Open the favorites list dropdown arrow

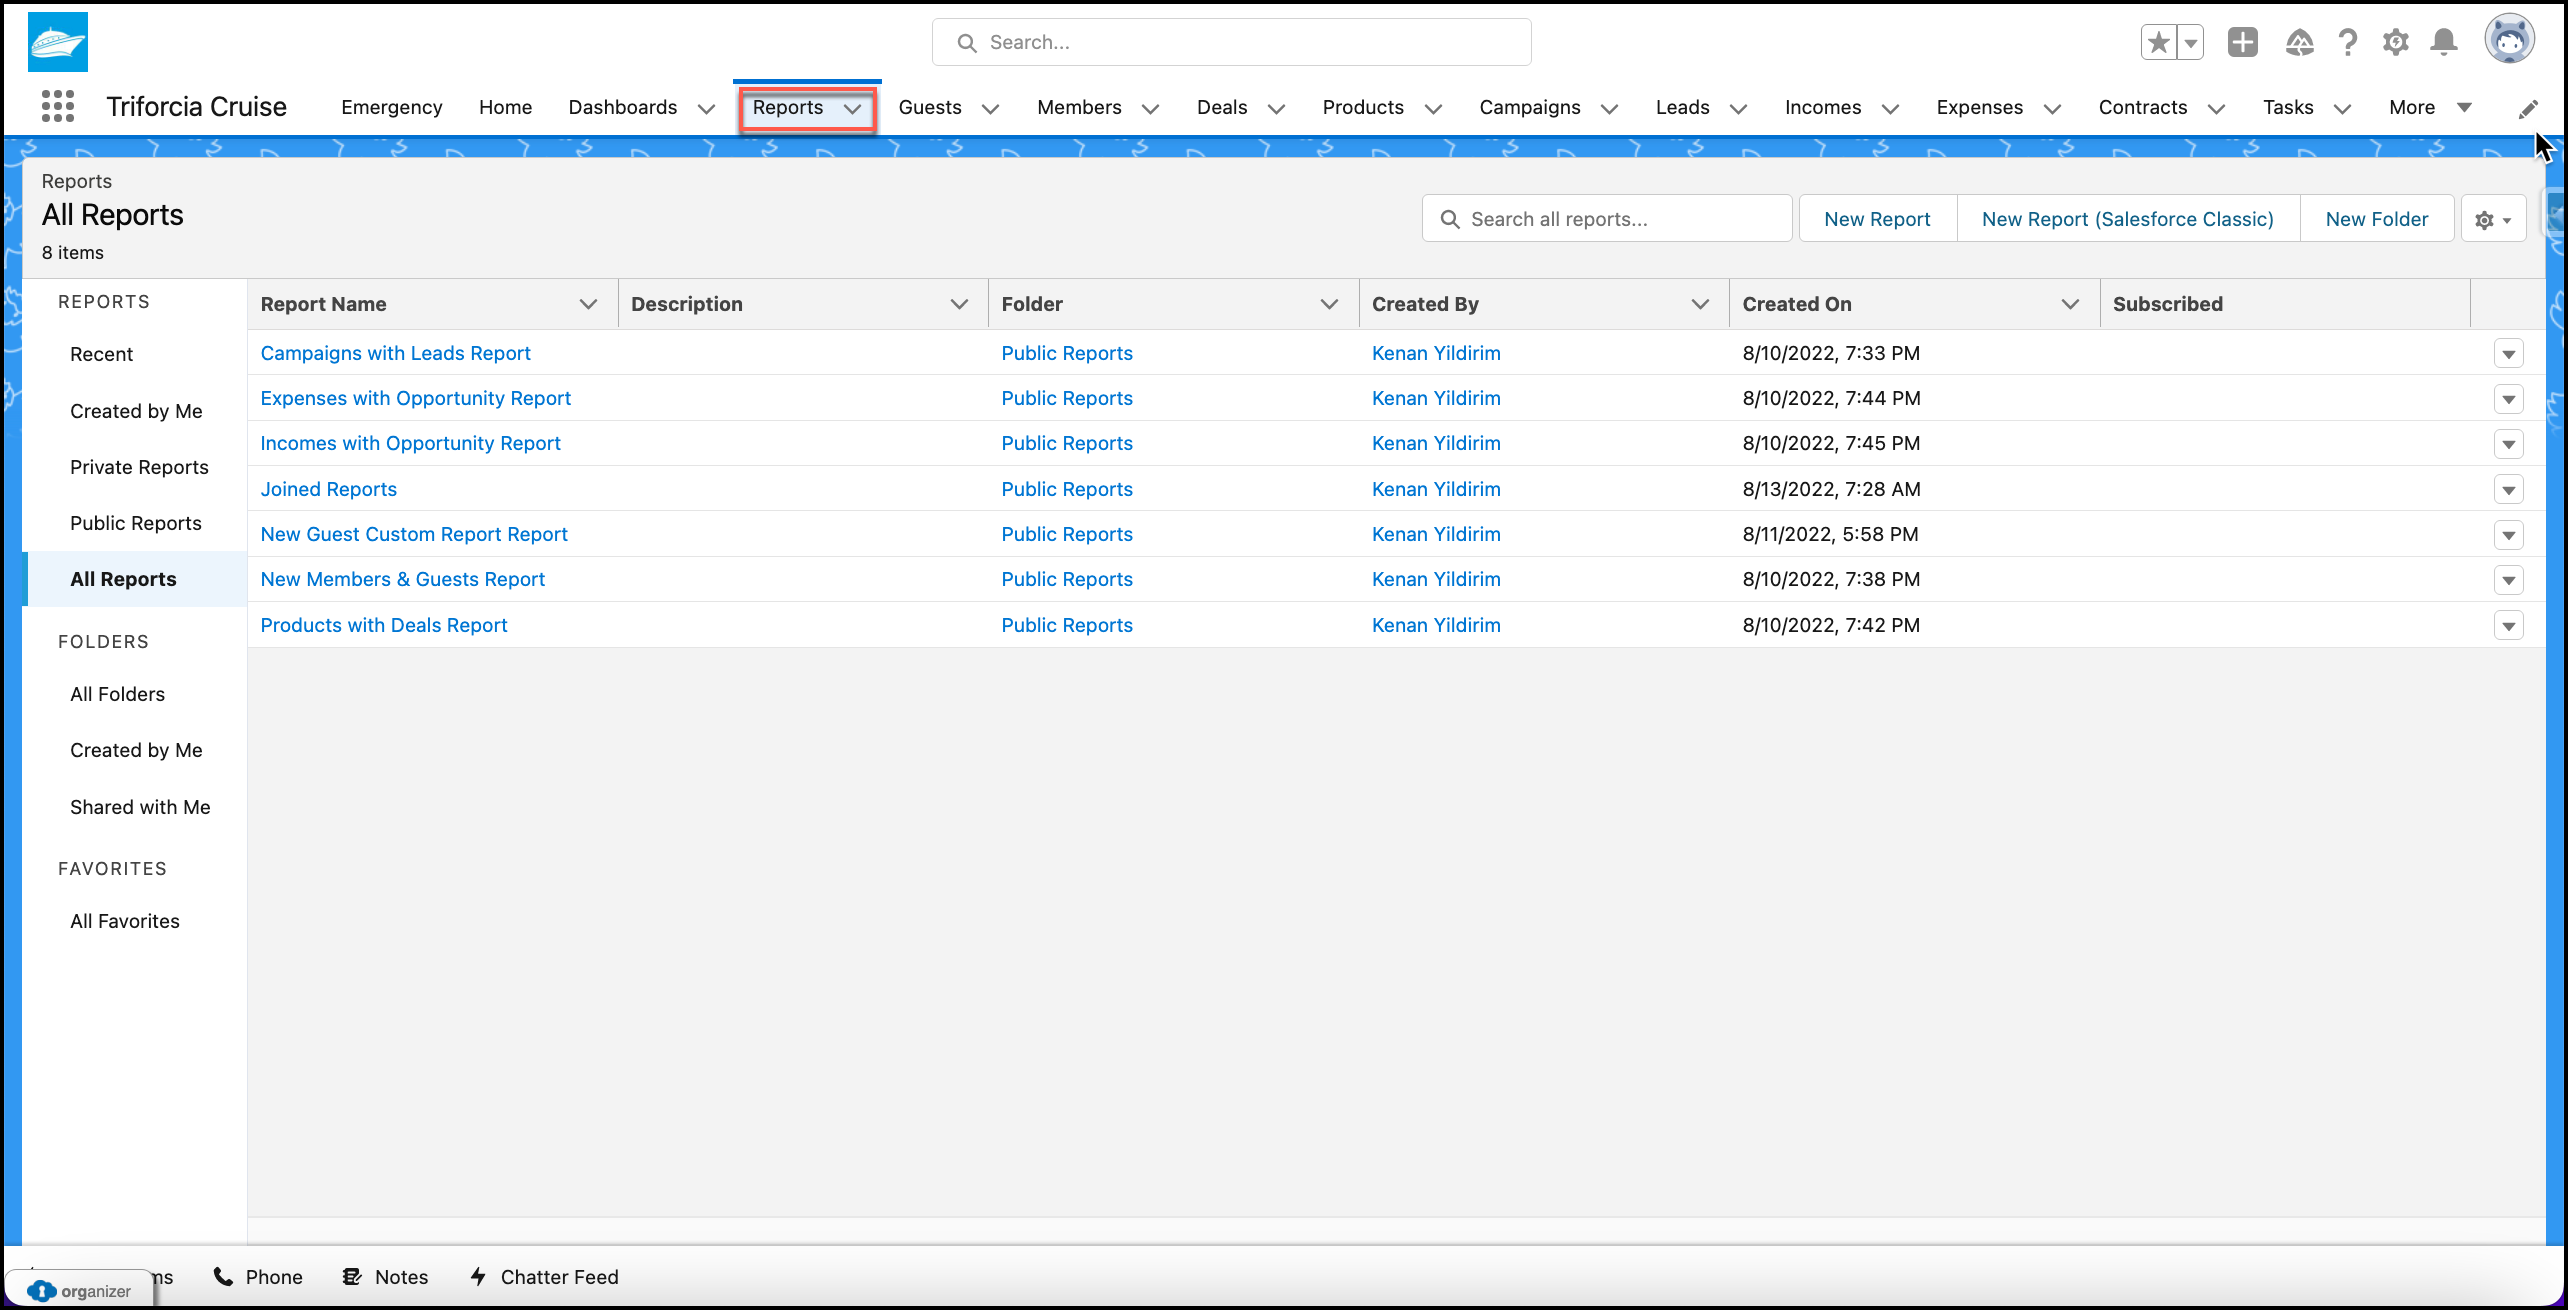pos(2191,42)
